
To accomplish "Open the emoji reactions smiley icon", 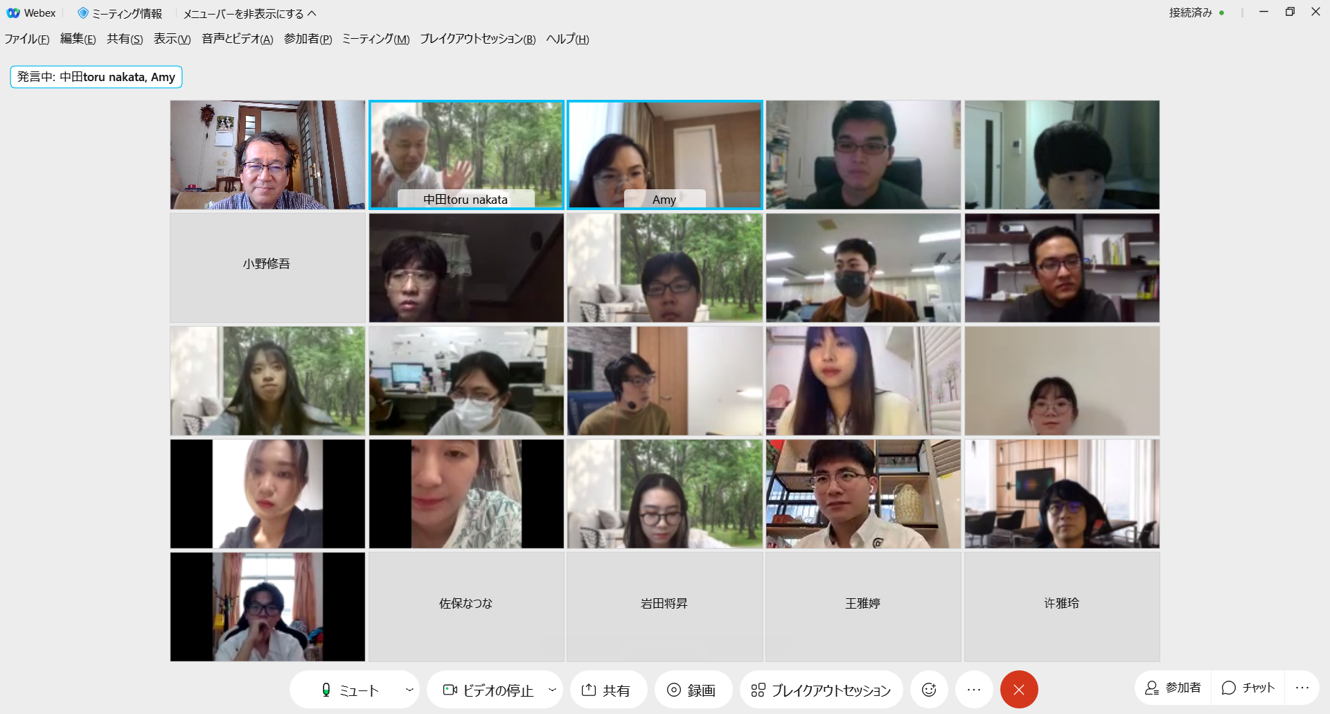I will pos(929,690).
